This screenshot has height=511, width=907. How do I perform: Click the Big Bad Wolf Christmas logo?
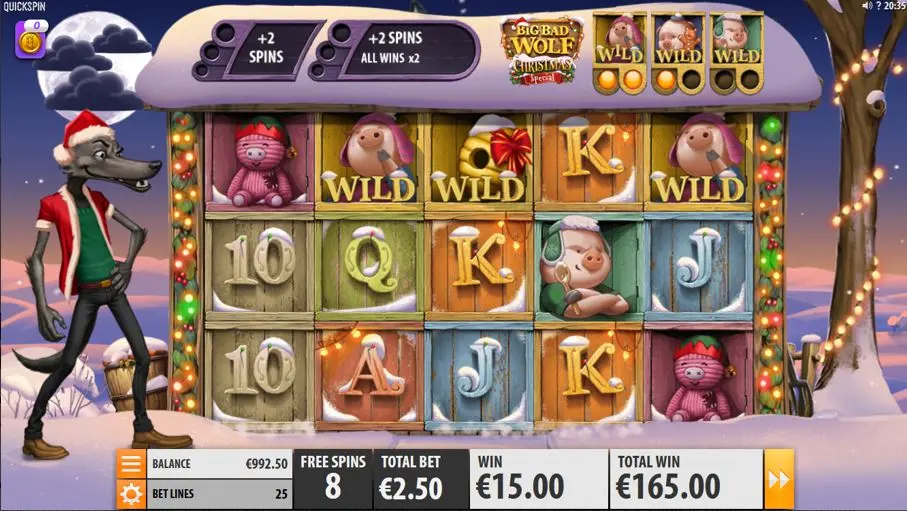click(541, 51)
